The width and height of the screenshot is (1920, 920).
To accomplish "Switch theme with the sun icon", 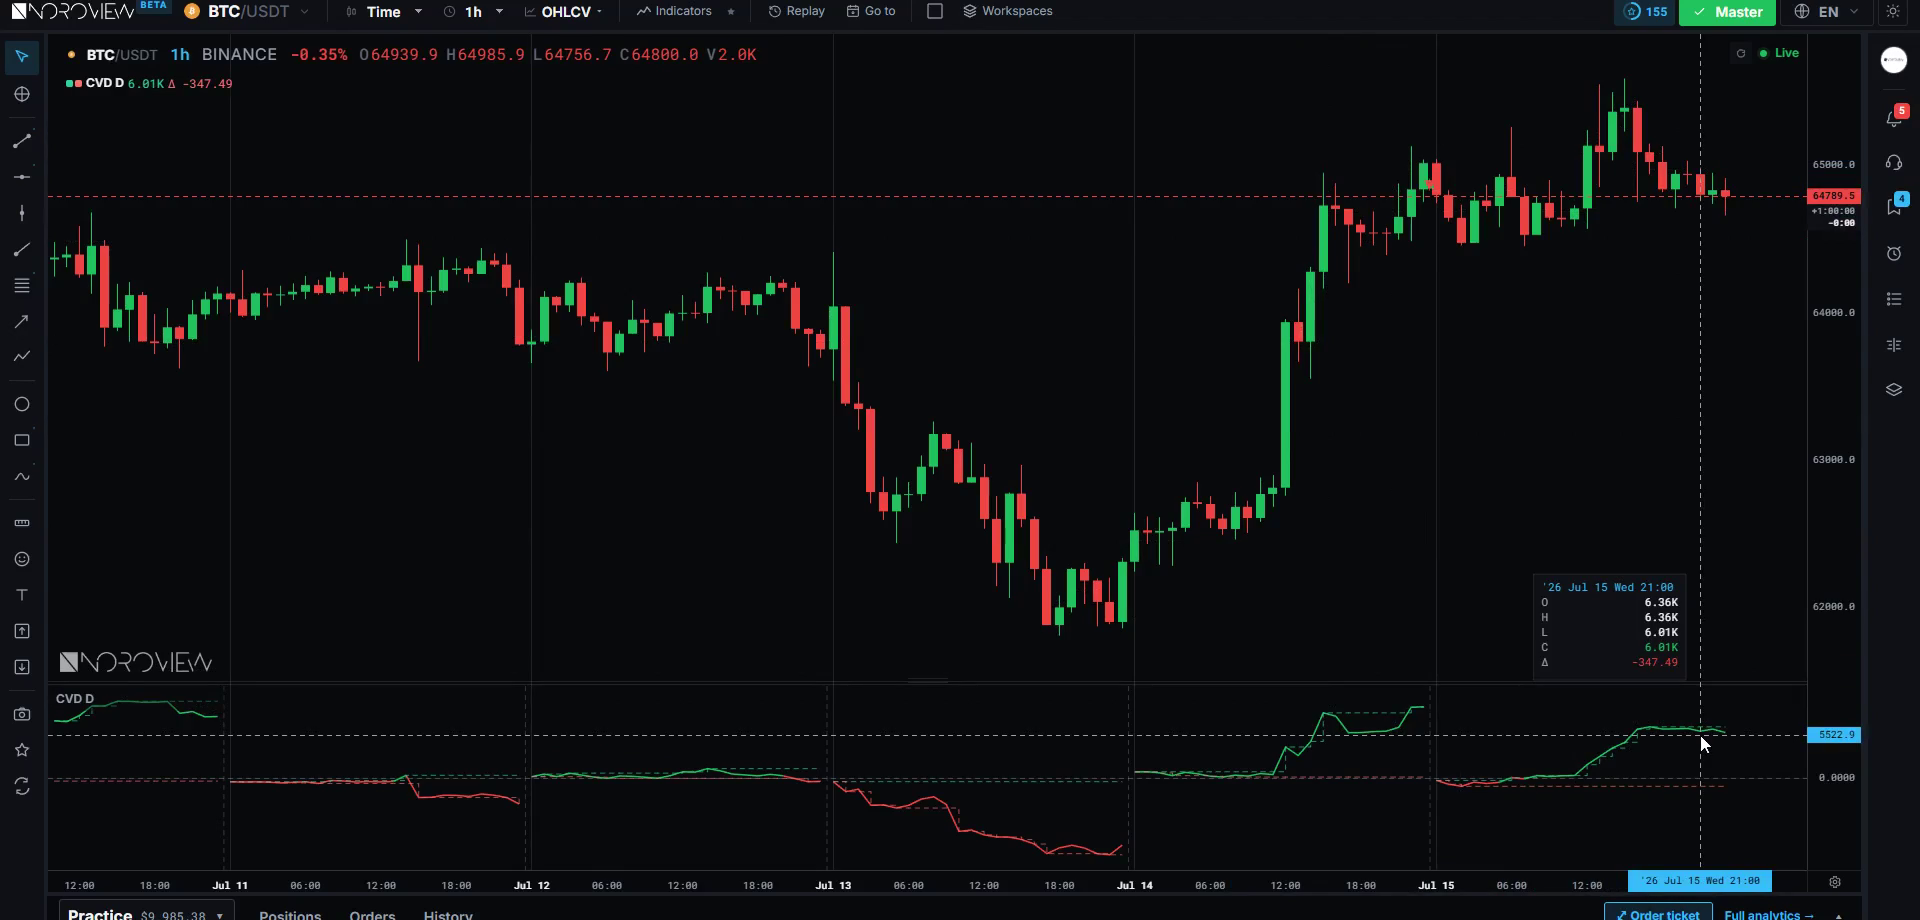I will [x=1893, y=12].
